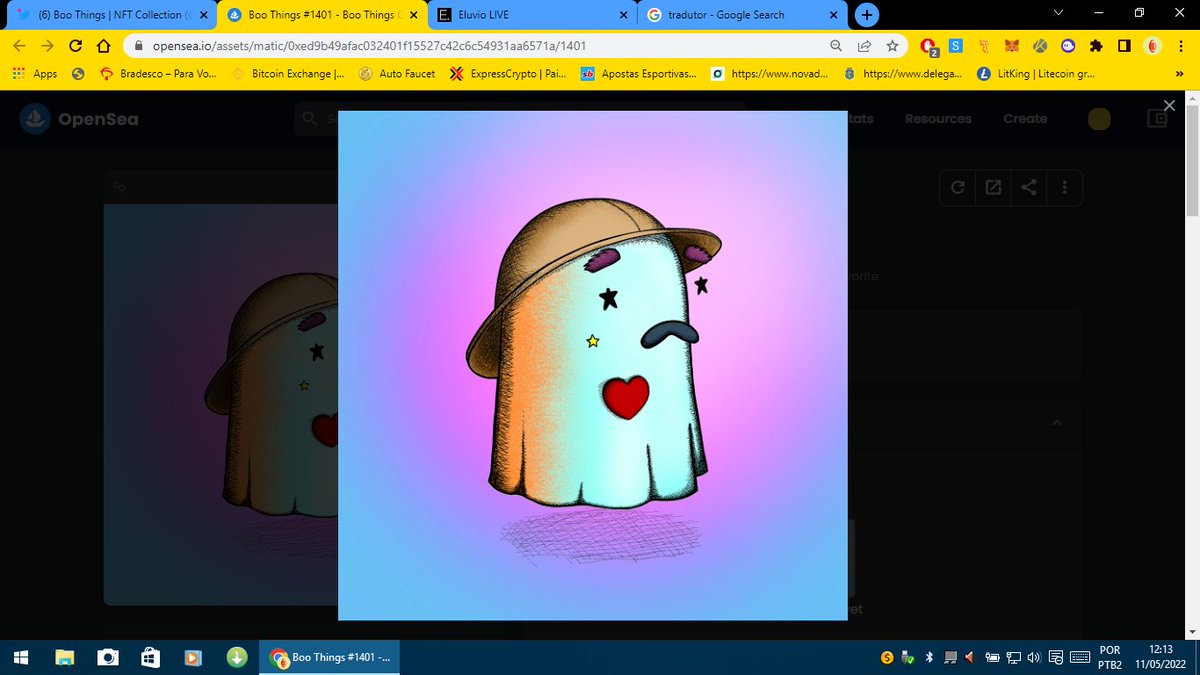1200x675 pixels.
Task: Click the OpenSea logo in header
Action: click(x=79, y=119)
